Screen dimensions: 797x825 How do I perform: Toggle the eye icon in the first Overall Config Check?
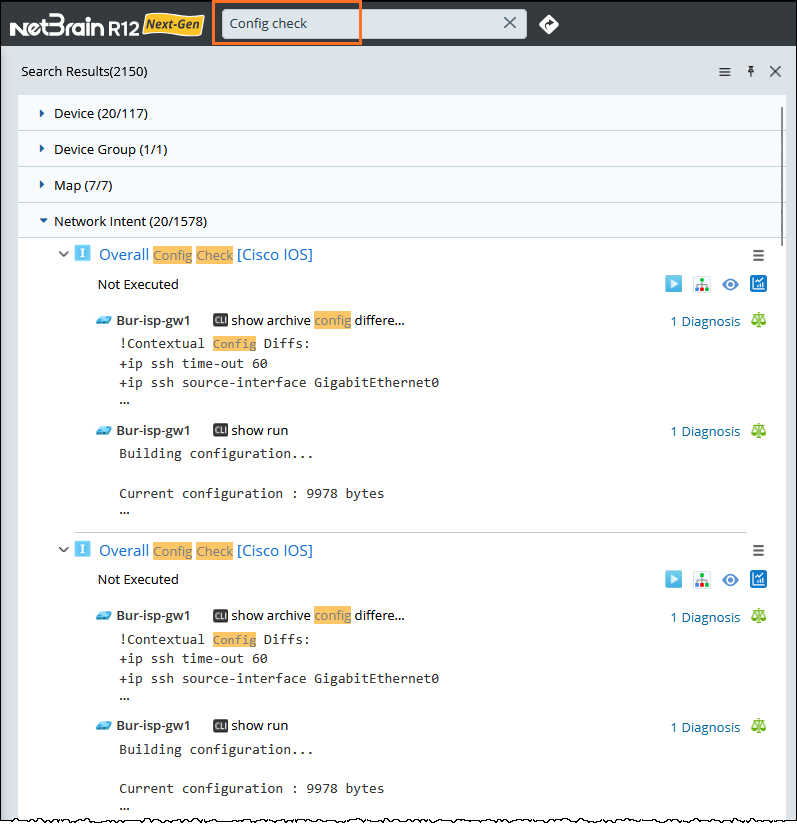[730, 284]
